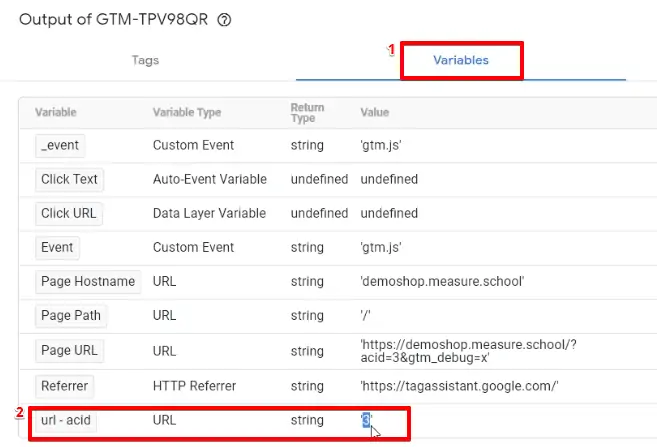657x447 pixels.
Task: Click URL type in url - acid row
Action: click(x=164, y=420)
